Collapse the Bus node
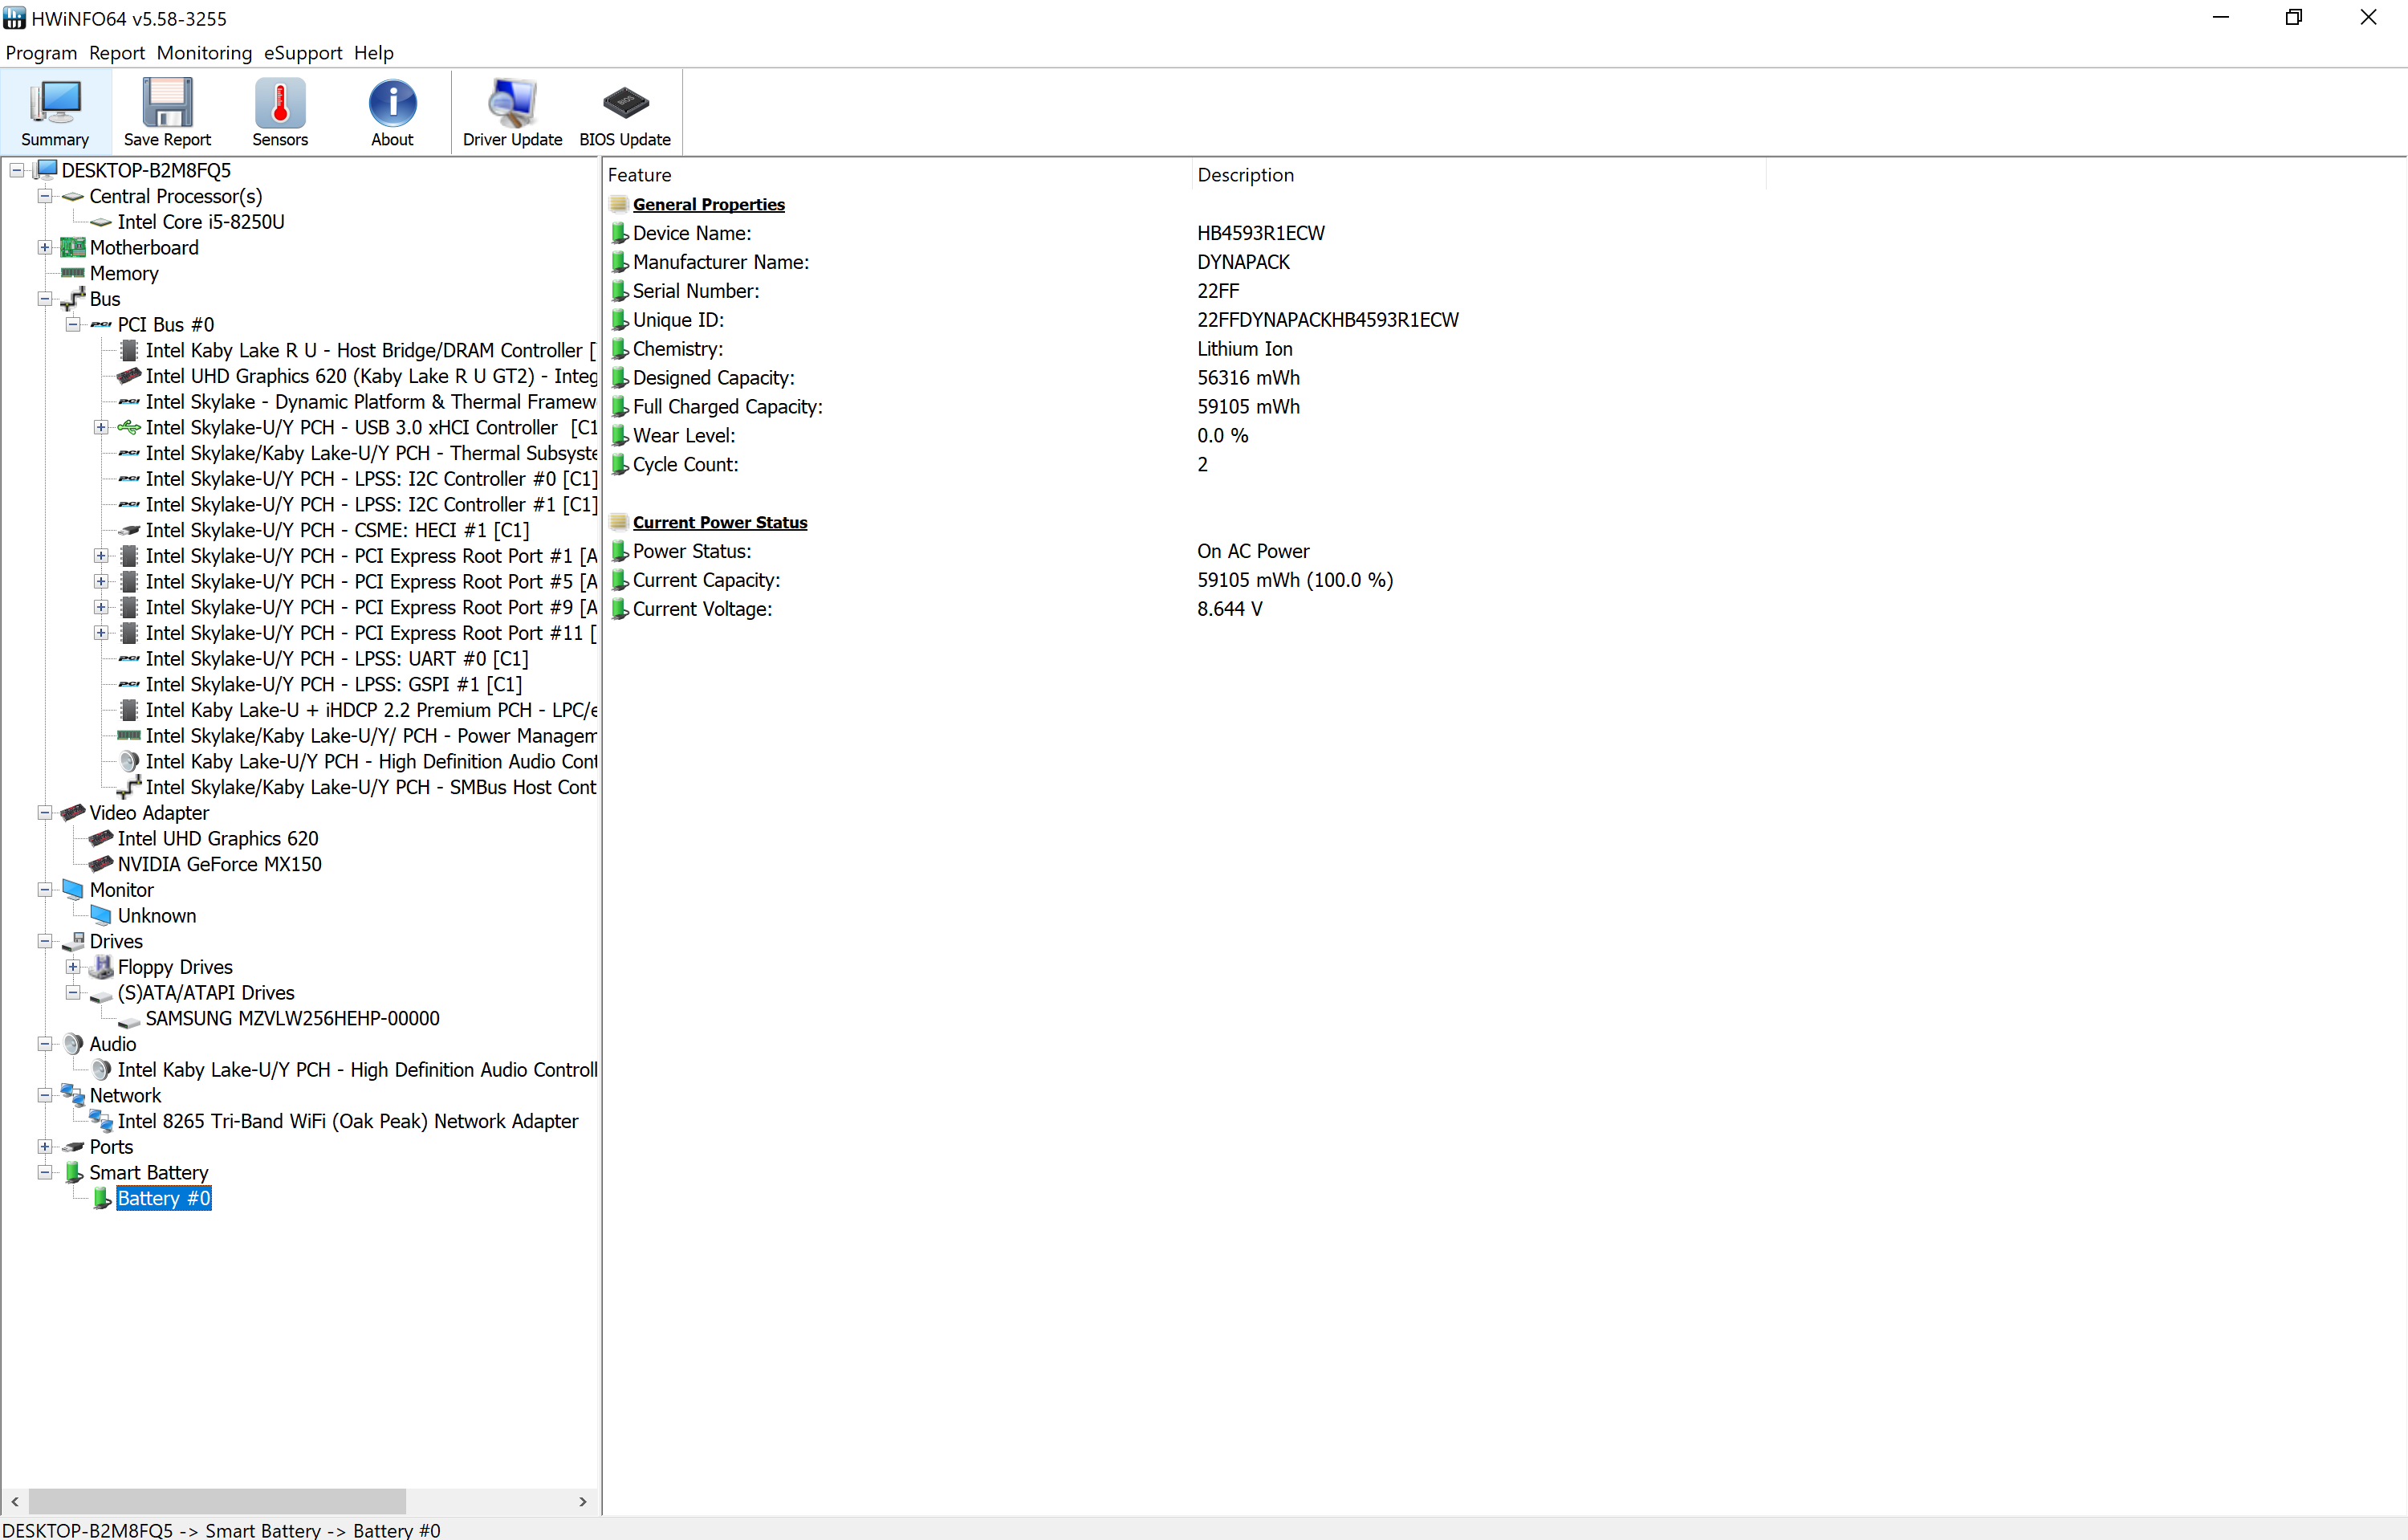This screenshot has width=2408, height=1540. [x=45, y=299]
